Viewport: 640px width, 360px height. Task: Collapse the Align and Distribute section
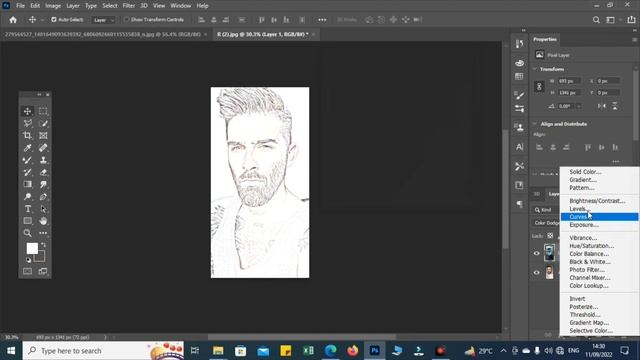(535, 124)
